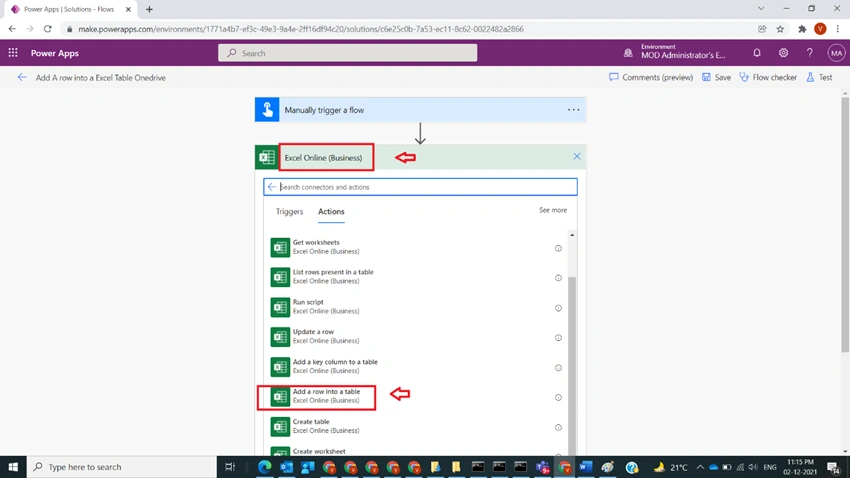
Task: Select Add a row into a table action
Action: [417, 397]
